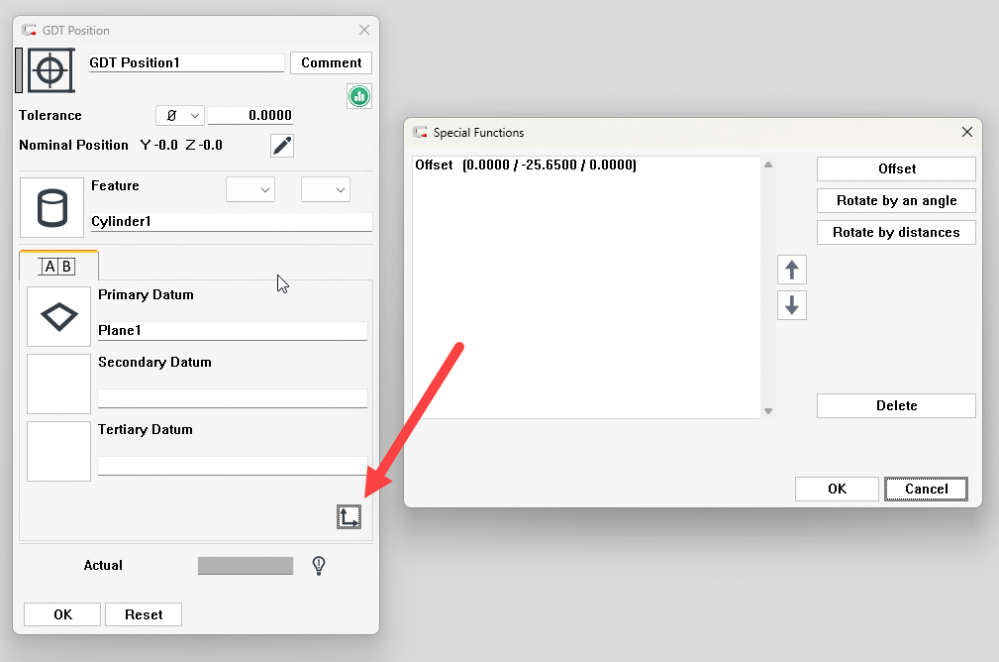Close the Special Functions dialog
Screen dimensions: 999x662
(967, 132)
